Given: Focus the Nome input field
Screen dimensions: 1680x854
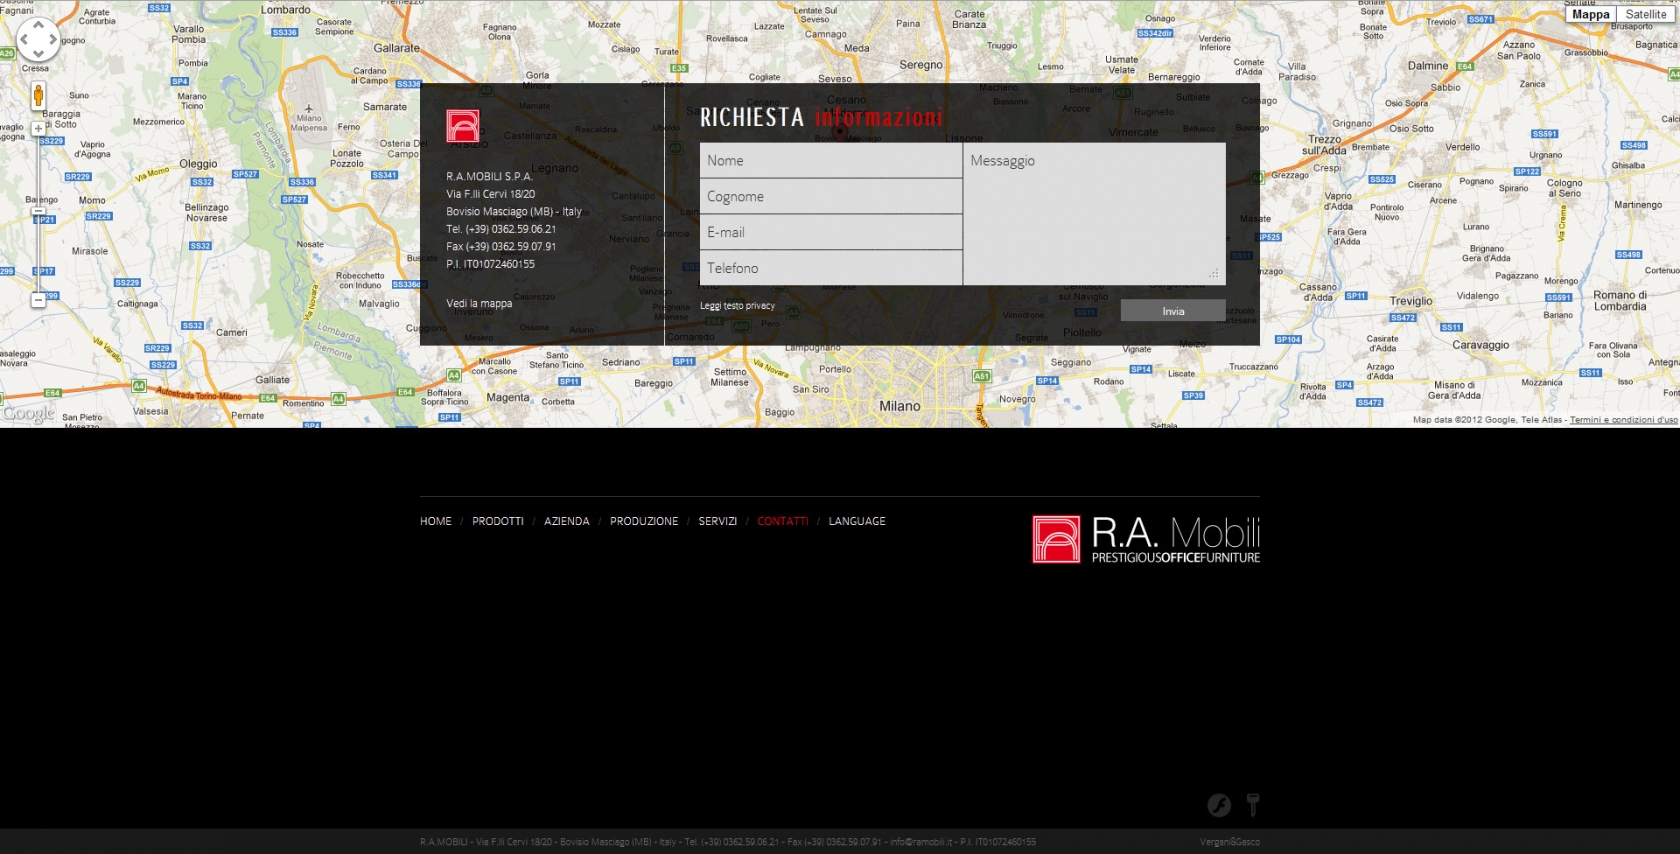Looking at the screenshot, I should pyautogui.click(x=831, y=160).
